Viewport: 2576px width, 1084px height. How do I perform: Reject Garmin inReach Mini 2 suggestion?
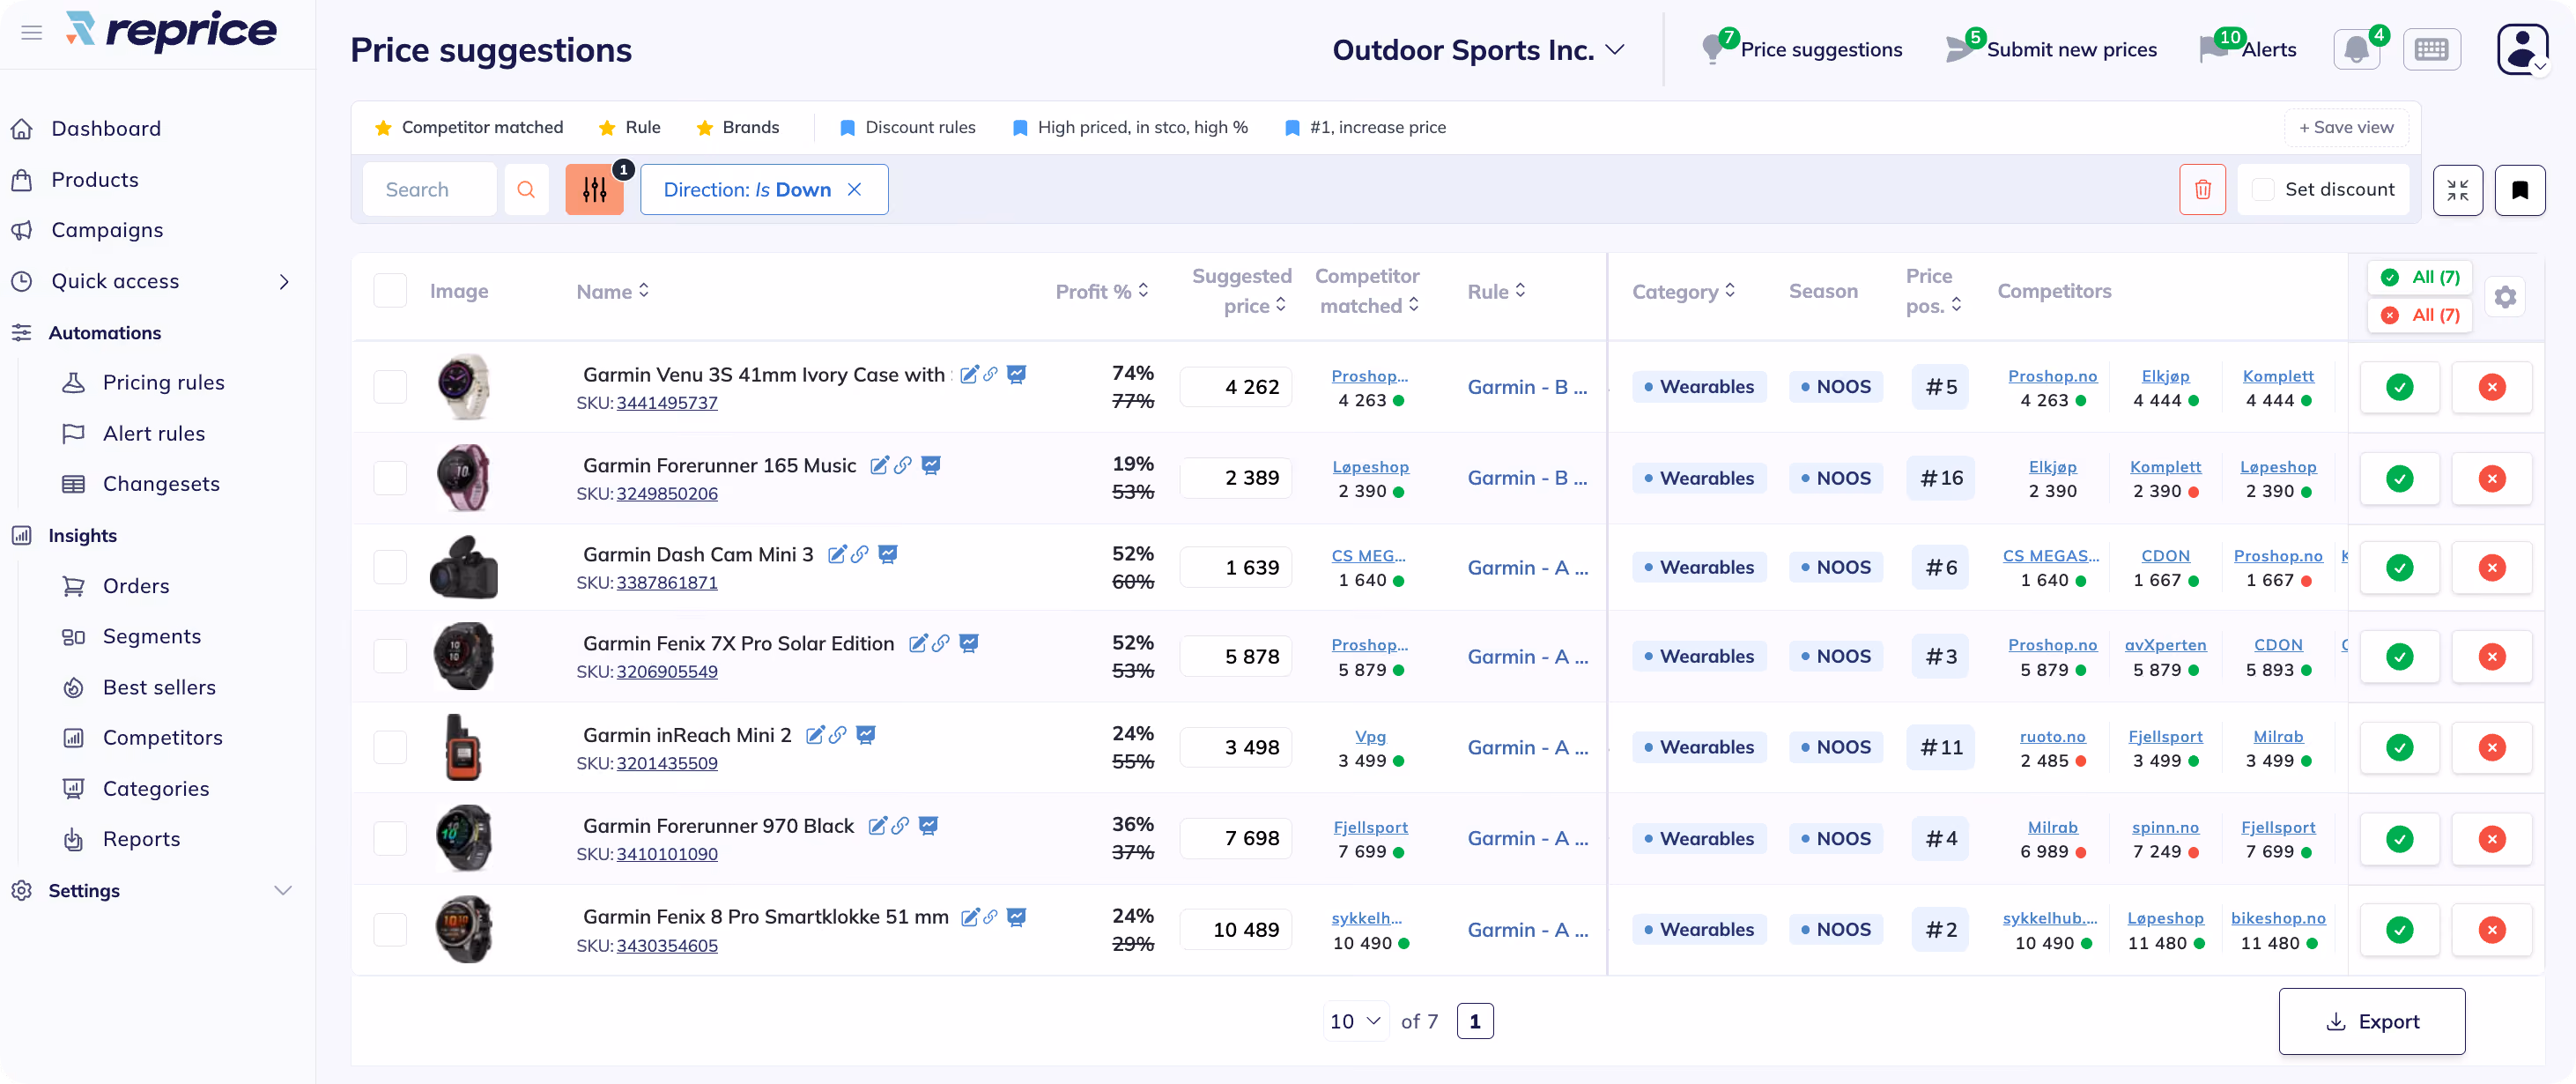(x=2491, y=748)
